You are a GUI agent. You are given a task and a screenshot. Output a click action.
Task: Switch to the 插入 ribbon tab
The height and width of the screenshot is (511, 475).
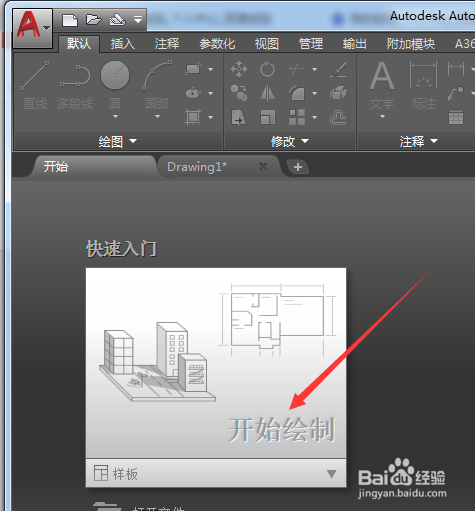point(123,44)
